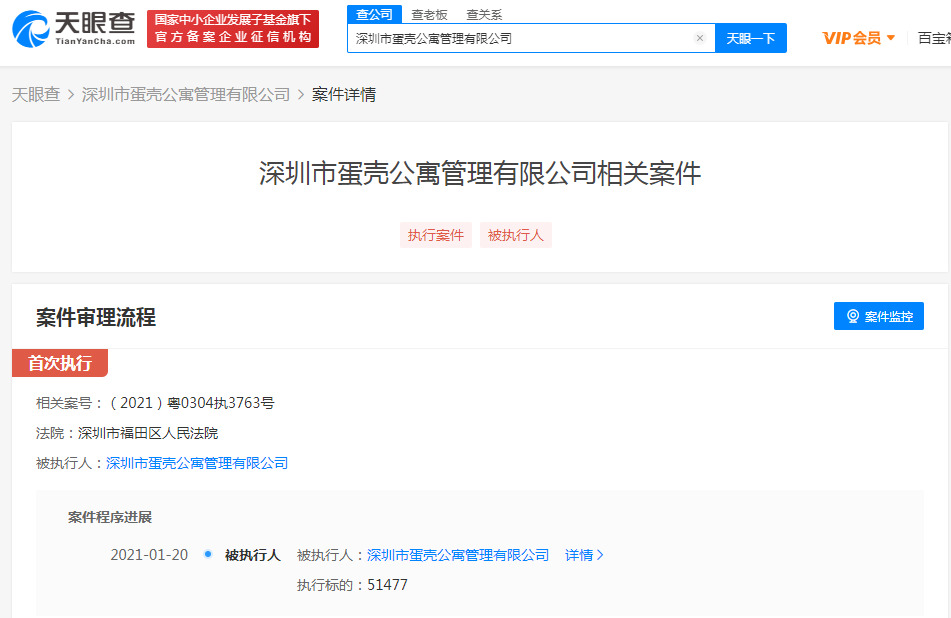Open 详情 link with arrow
The height and width of the screenshot is (618, 951).
point(584,555)
